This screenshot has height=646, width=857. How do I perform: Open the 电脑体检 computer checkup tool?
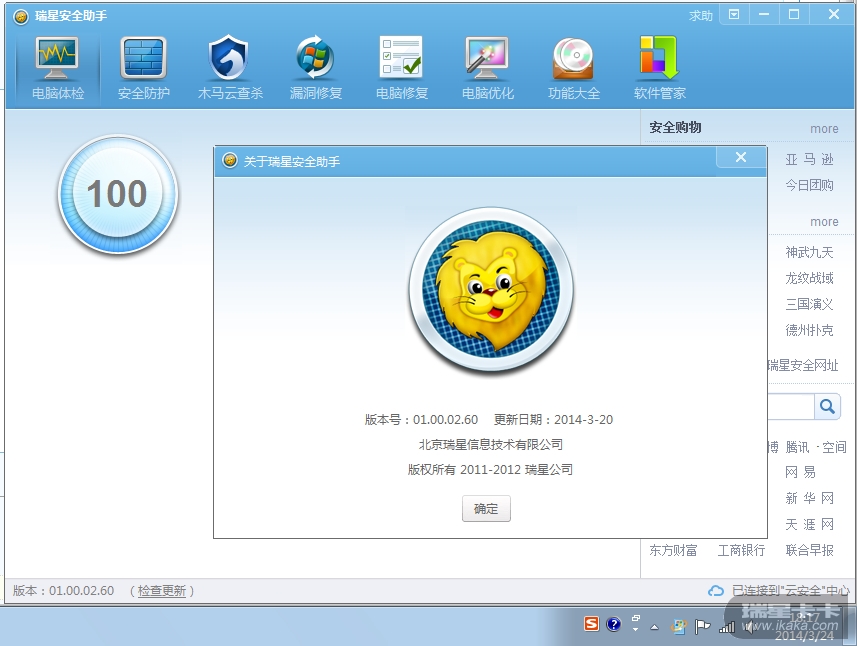[57, 69]
